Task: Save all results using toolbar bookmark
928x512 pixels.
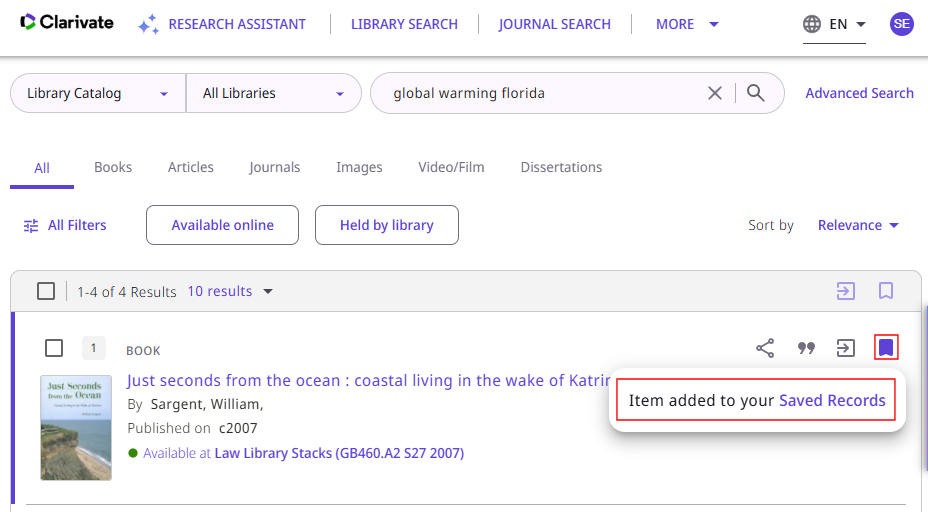Action: [x=886, y=291]
